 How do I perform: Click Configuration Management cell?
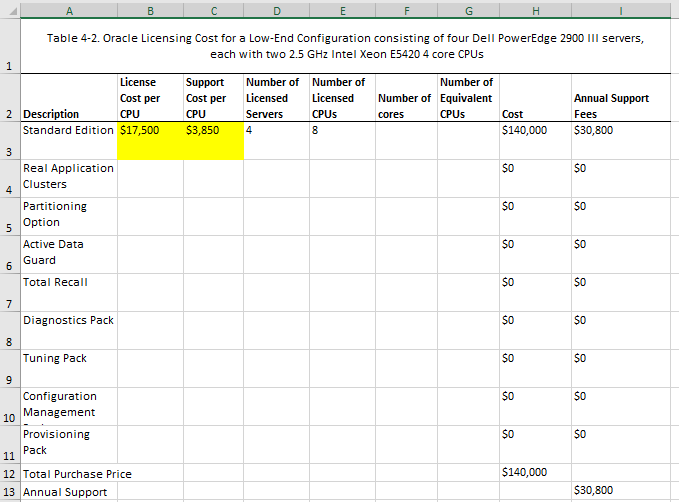[69, 407]
